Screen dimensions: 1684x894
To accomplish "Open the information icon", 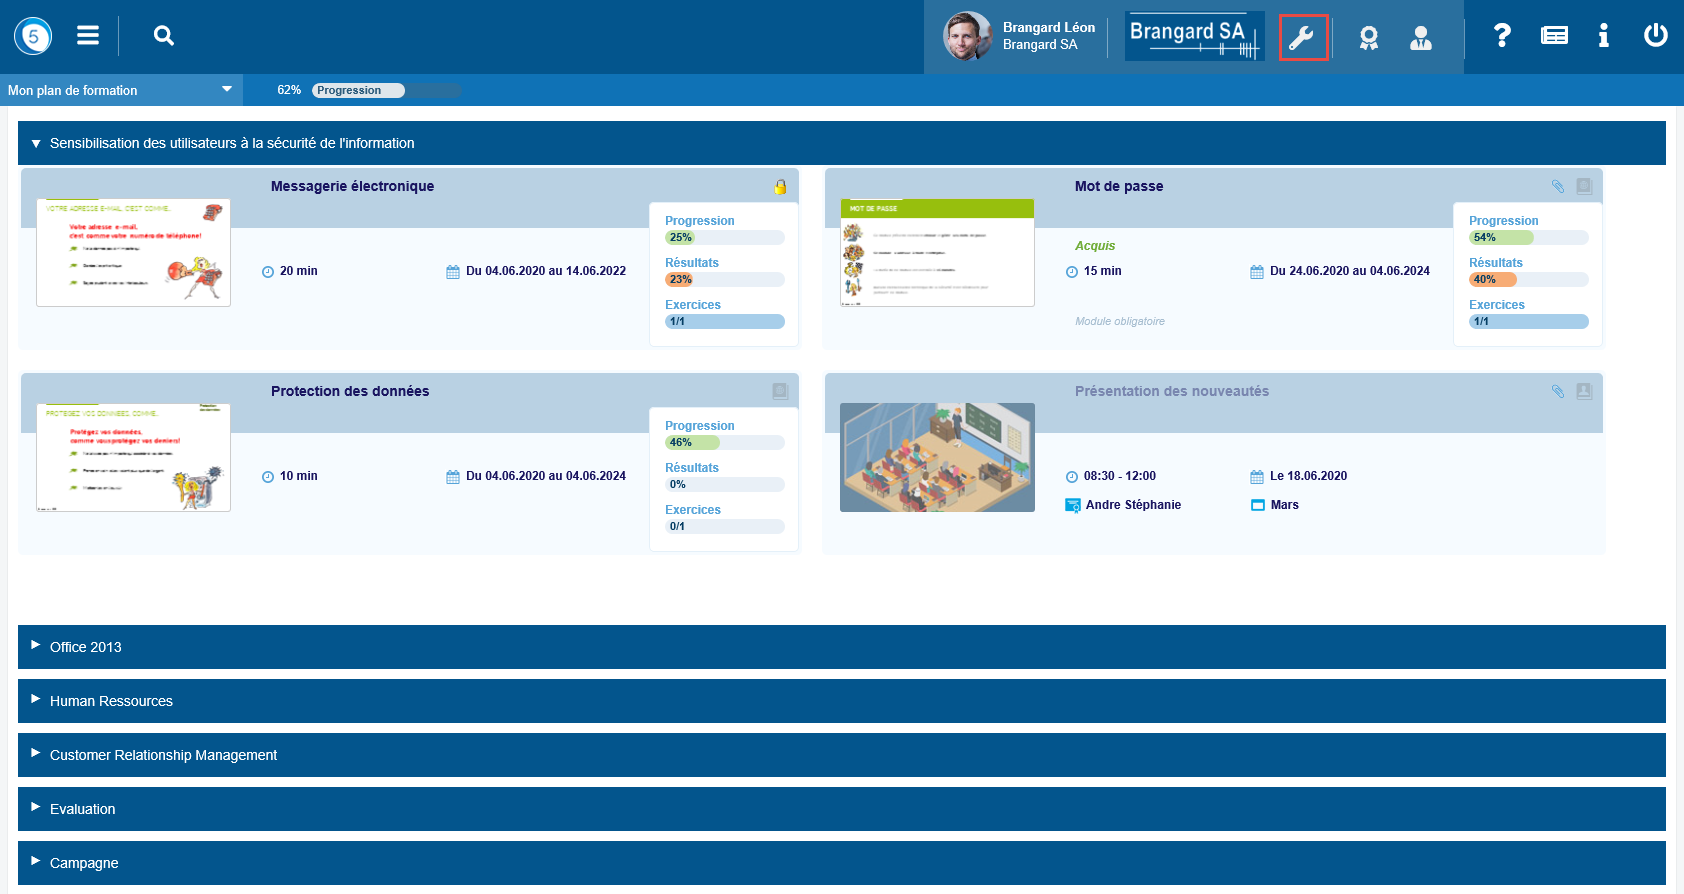I will [1603, 36].
